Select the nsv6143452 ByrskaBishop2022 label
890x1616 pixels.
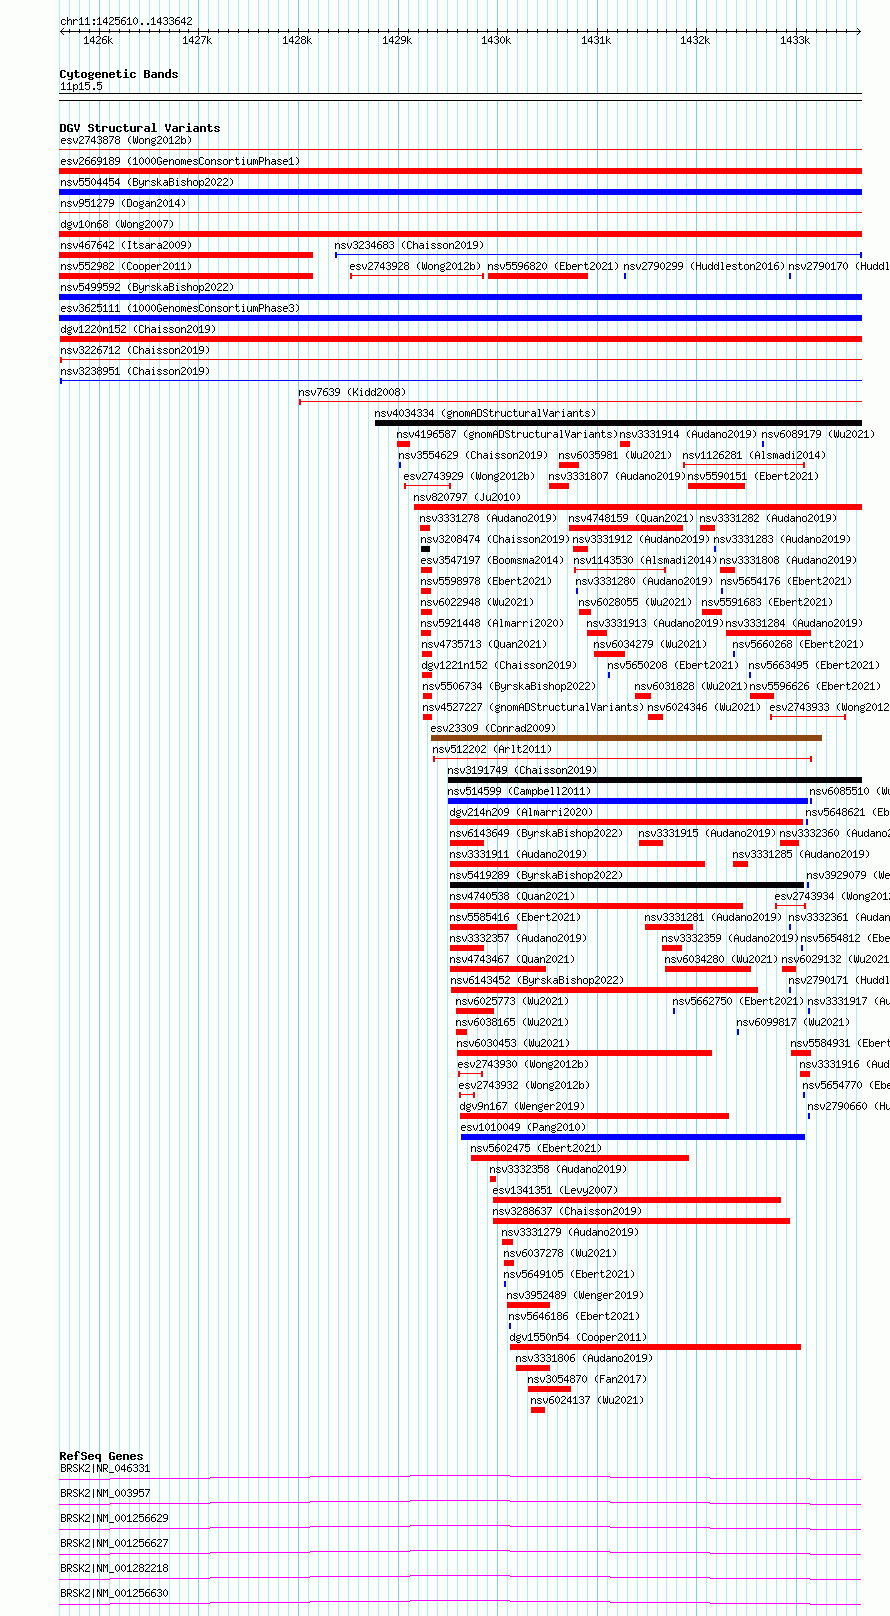537,980
